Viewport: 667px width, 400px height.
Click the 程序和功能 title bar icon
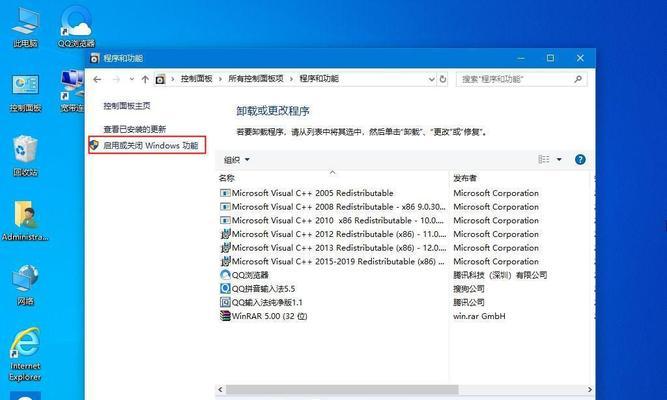[94, 58]
